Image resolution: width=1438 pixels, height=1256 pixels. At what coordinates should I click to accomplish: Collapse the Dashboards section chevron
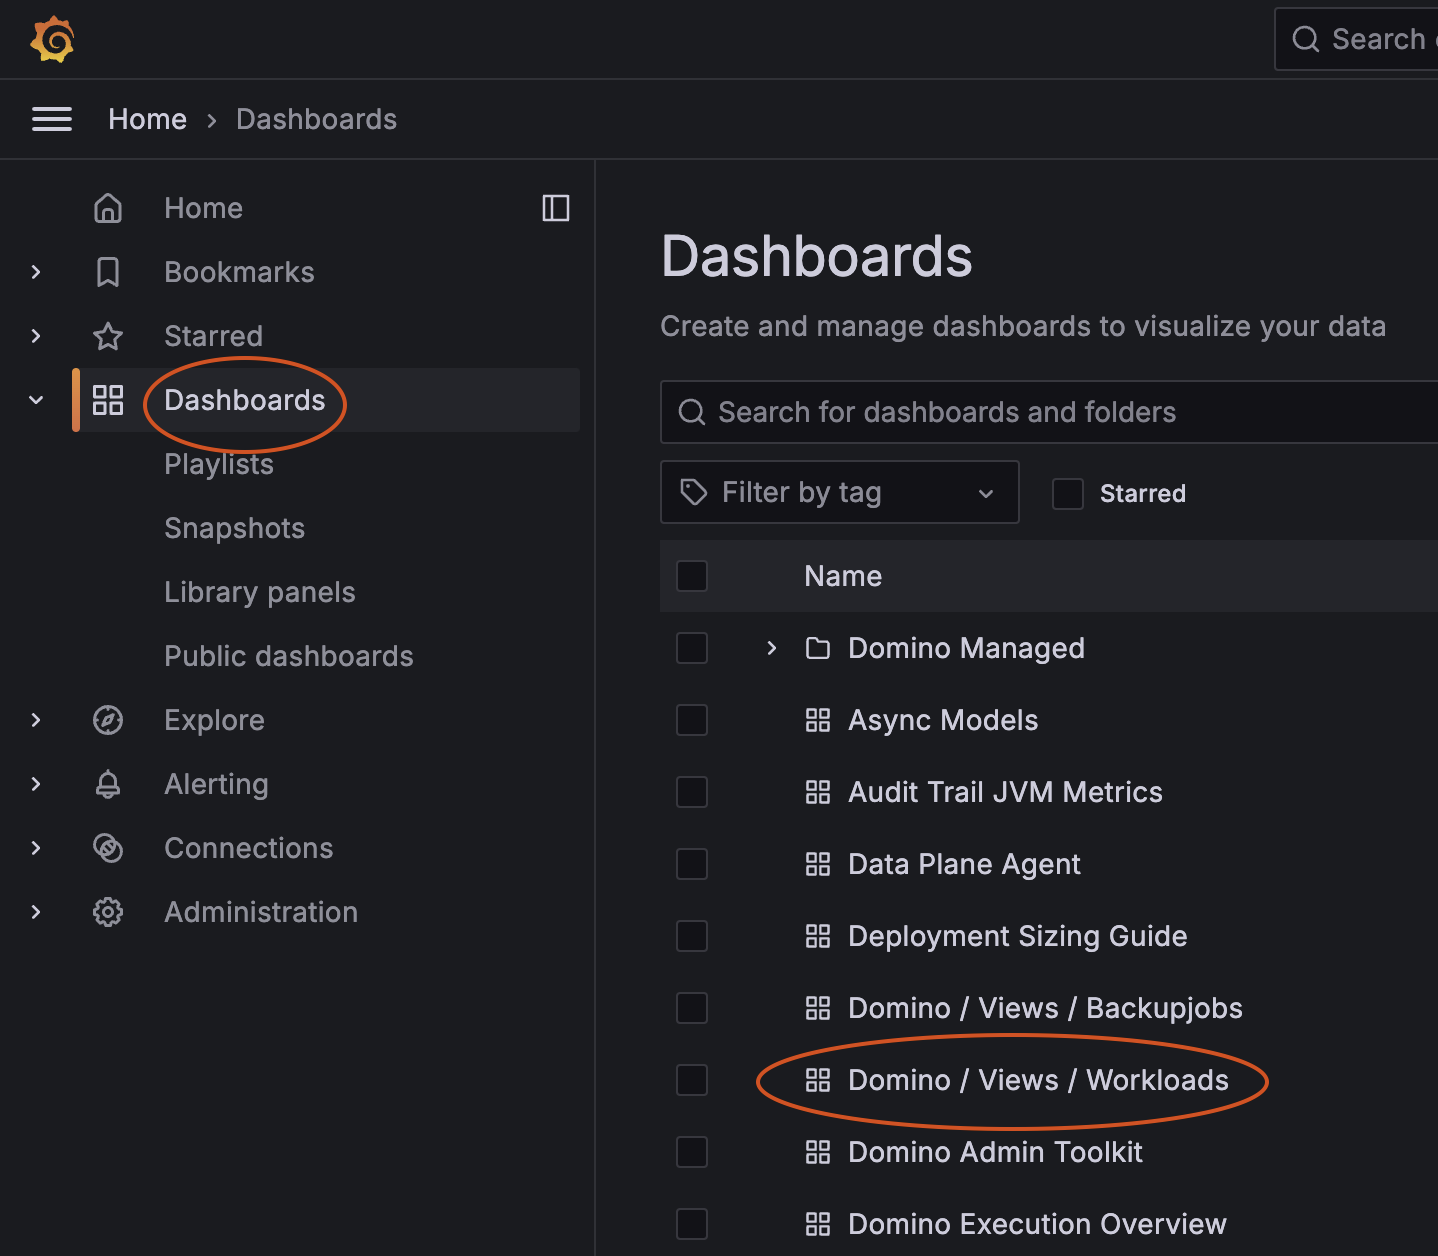(36, 400)
